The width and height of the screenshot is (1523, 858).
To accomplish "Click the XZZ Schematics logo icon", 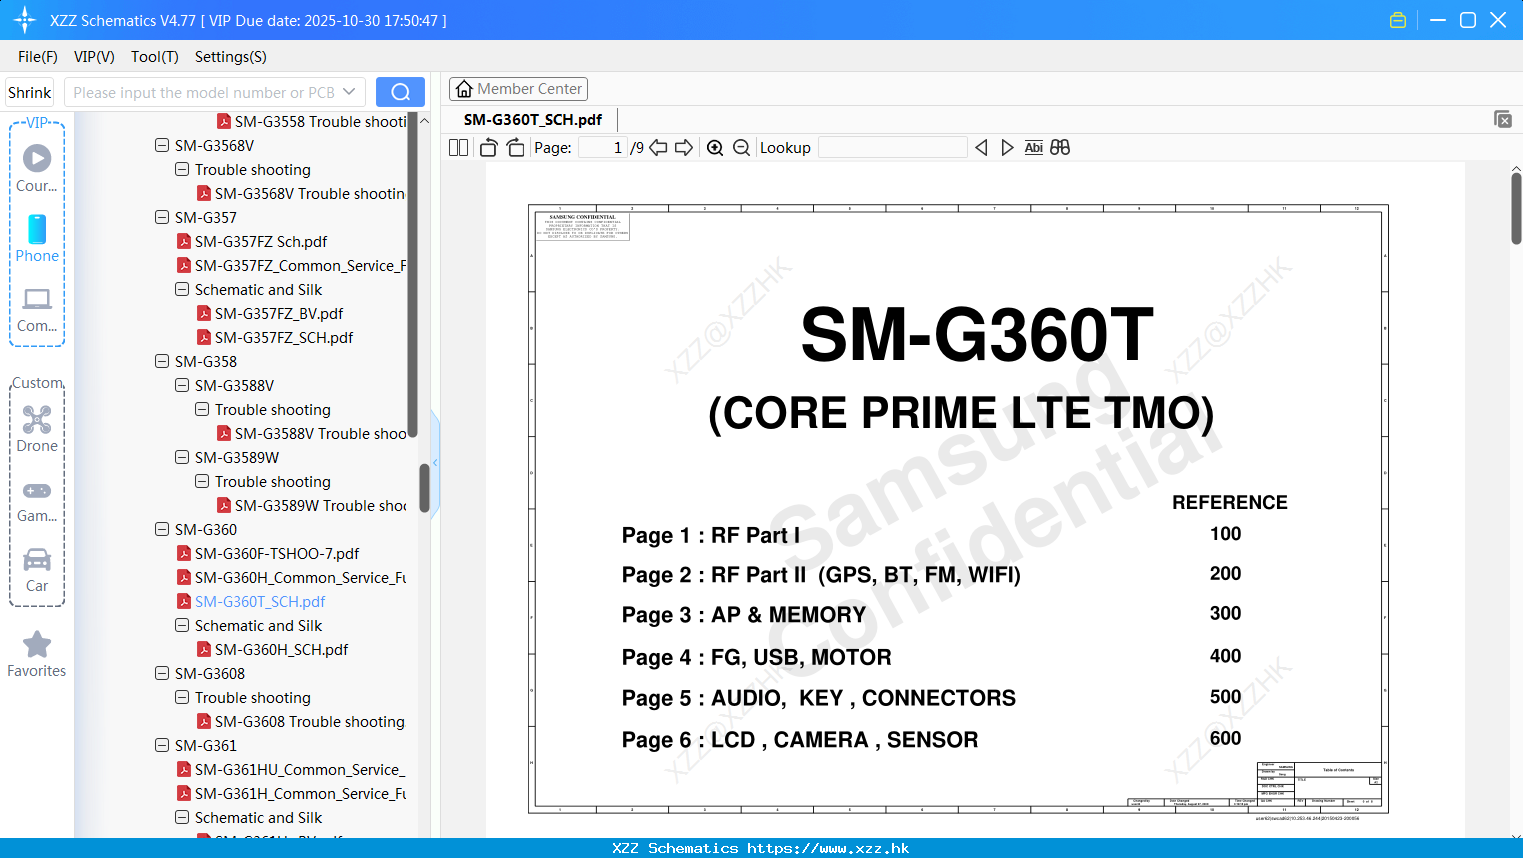I will [x=25, y=20].
